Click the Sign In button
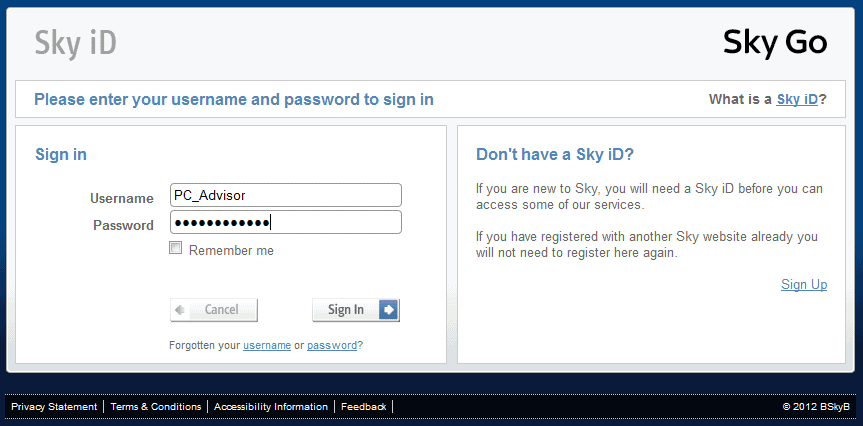 [356, 310]
